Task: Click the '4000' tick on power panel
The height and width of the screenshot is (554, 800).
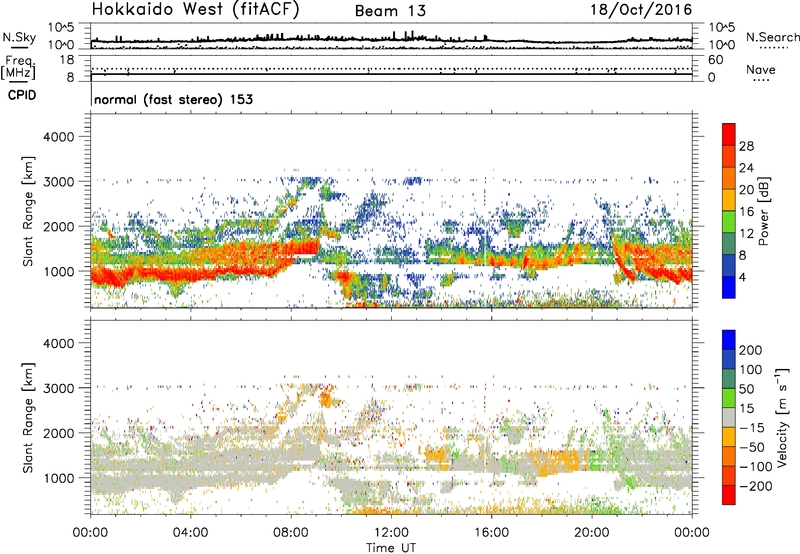Action: (x=59, y=137)
